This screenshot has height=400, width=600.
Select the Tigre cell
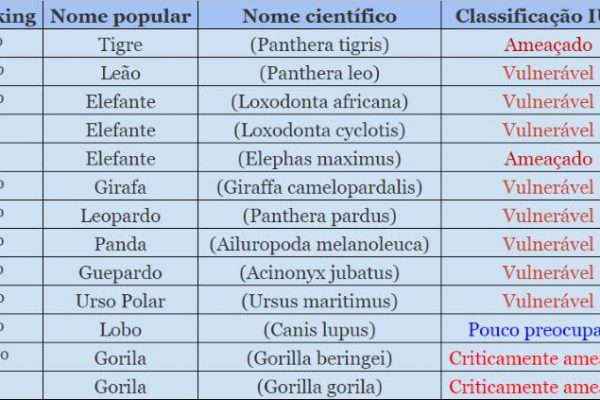[120, 45]
